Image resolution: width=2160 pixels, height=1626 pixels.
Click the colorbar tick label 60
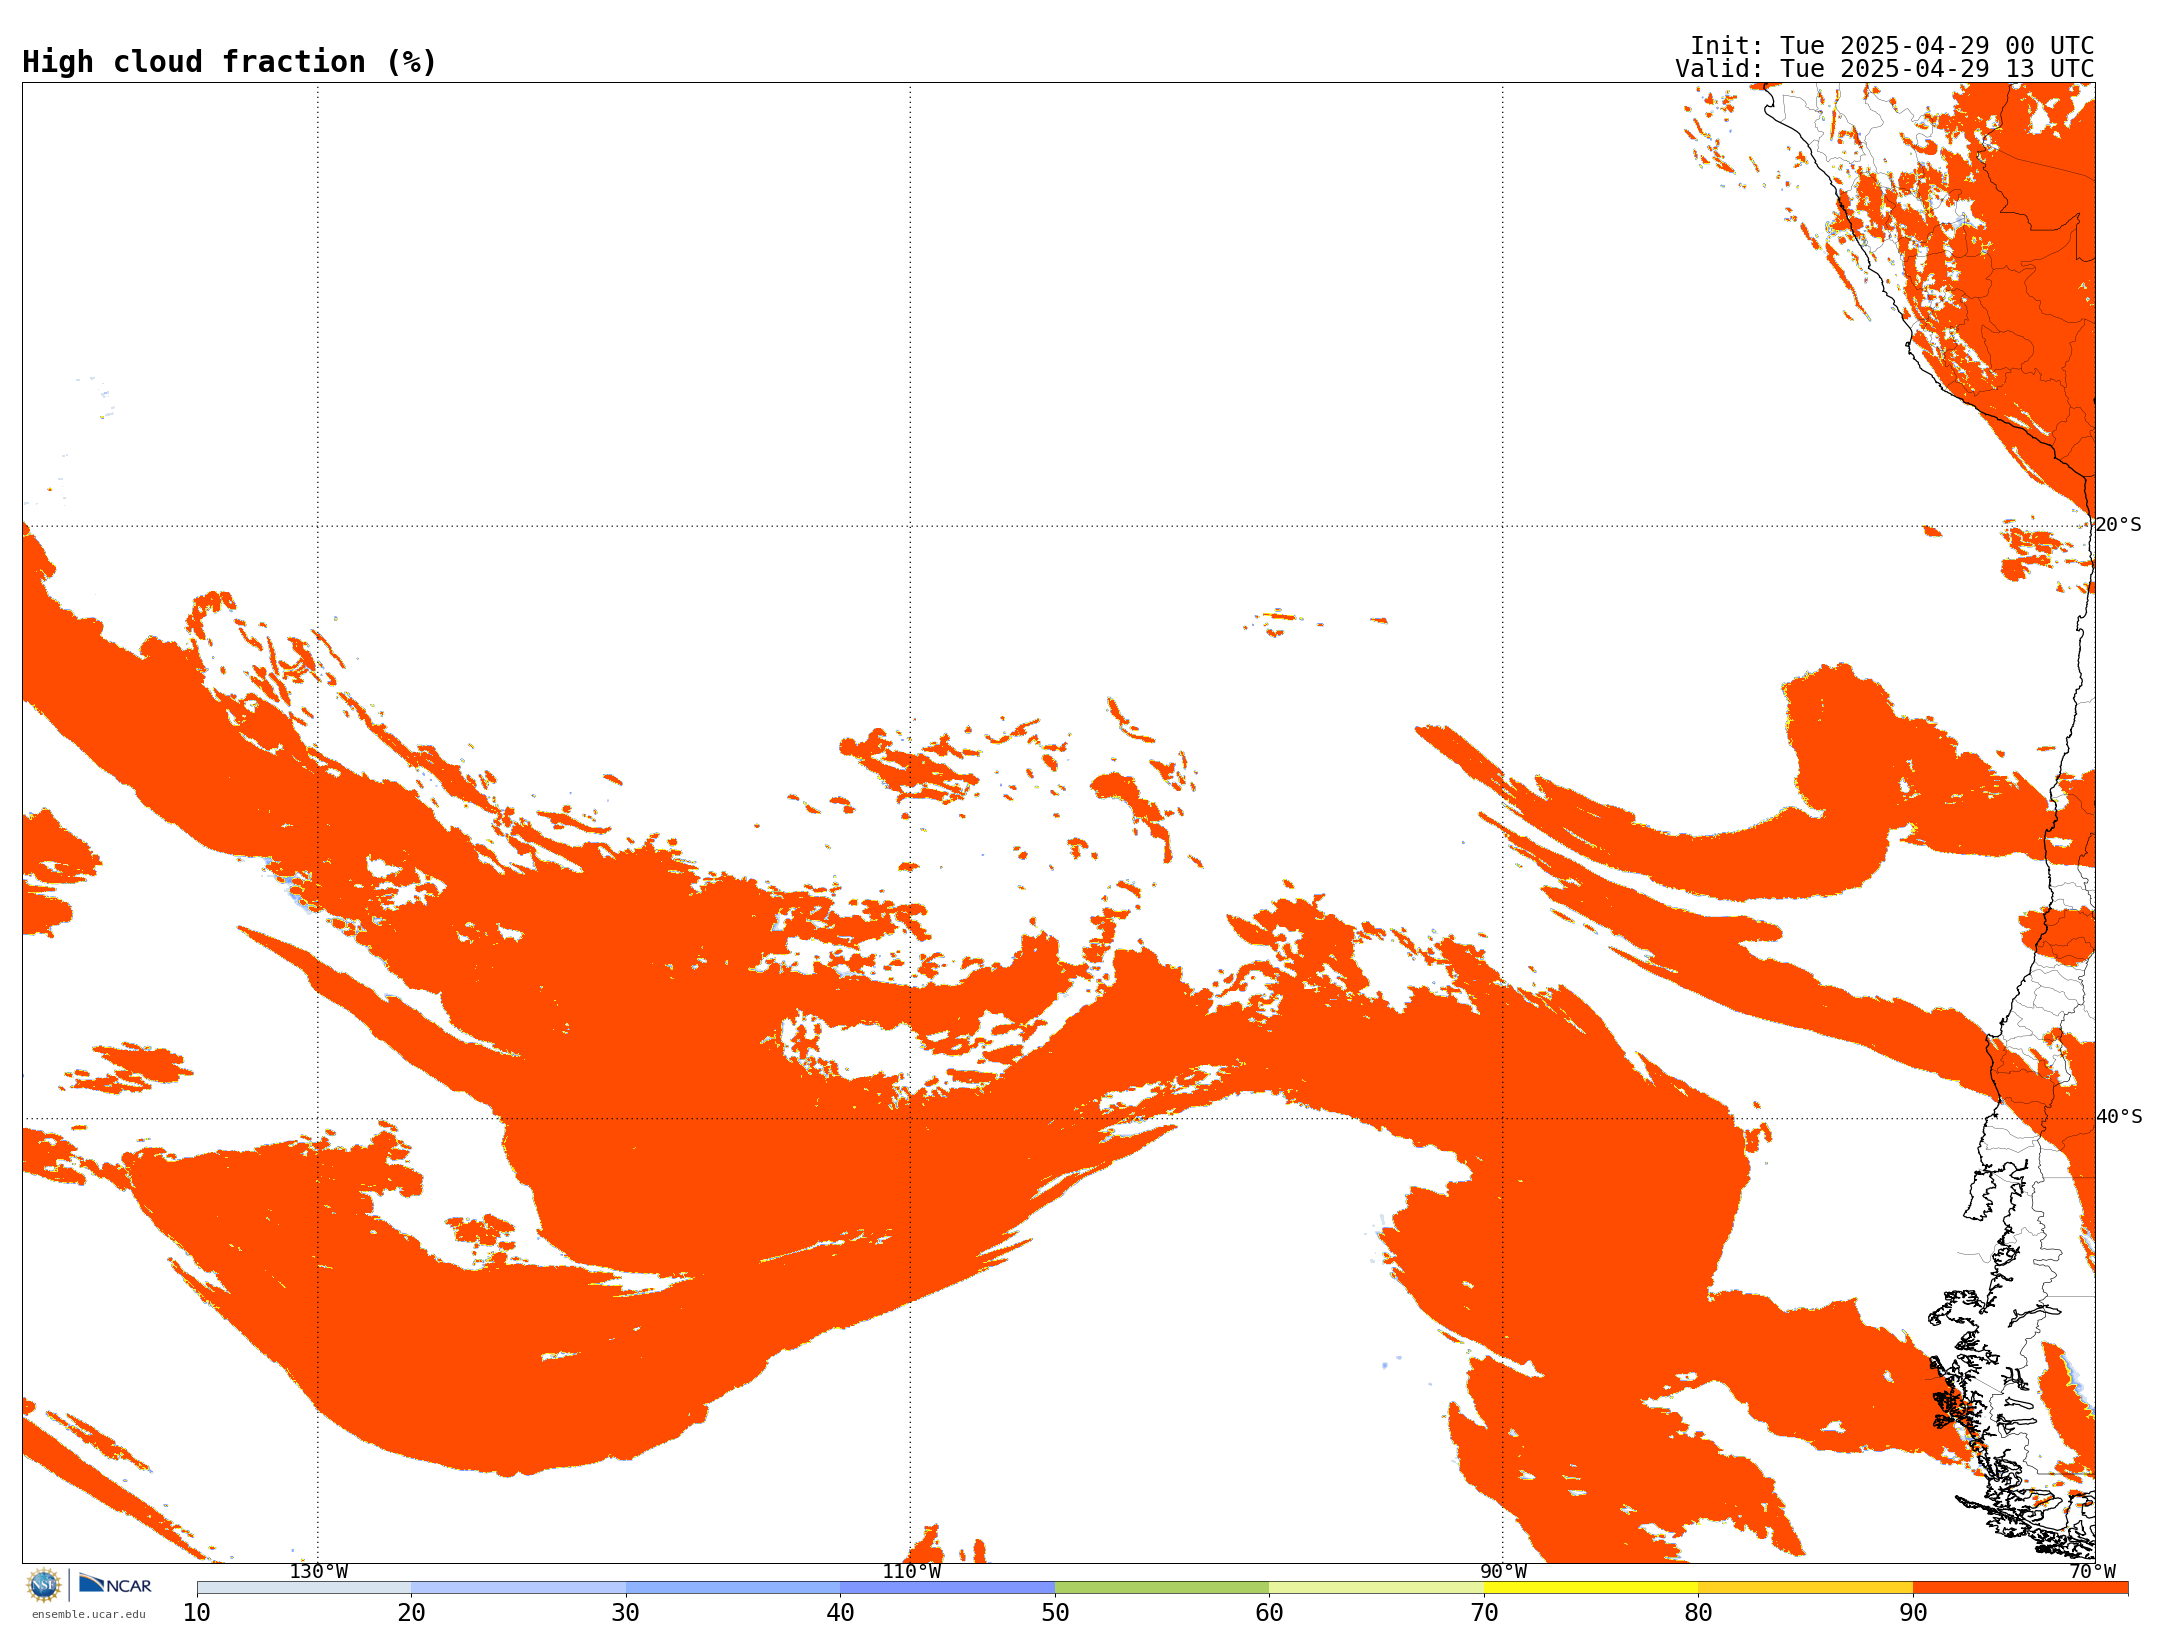click(1269, 1612)
